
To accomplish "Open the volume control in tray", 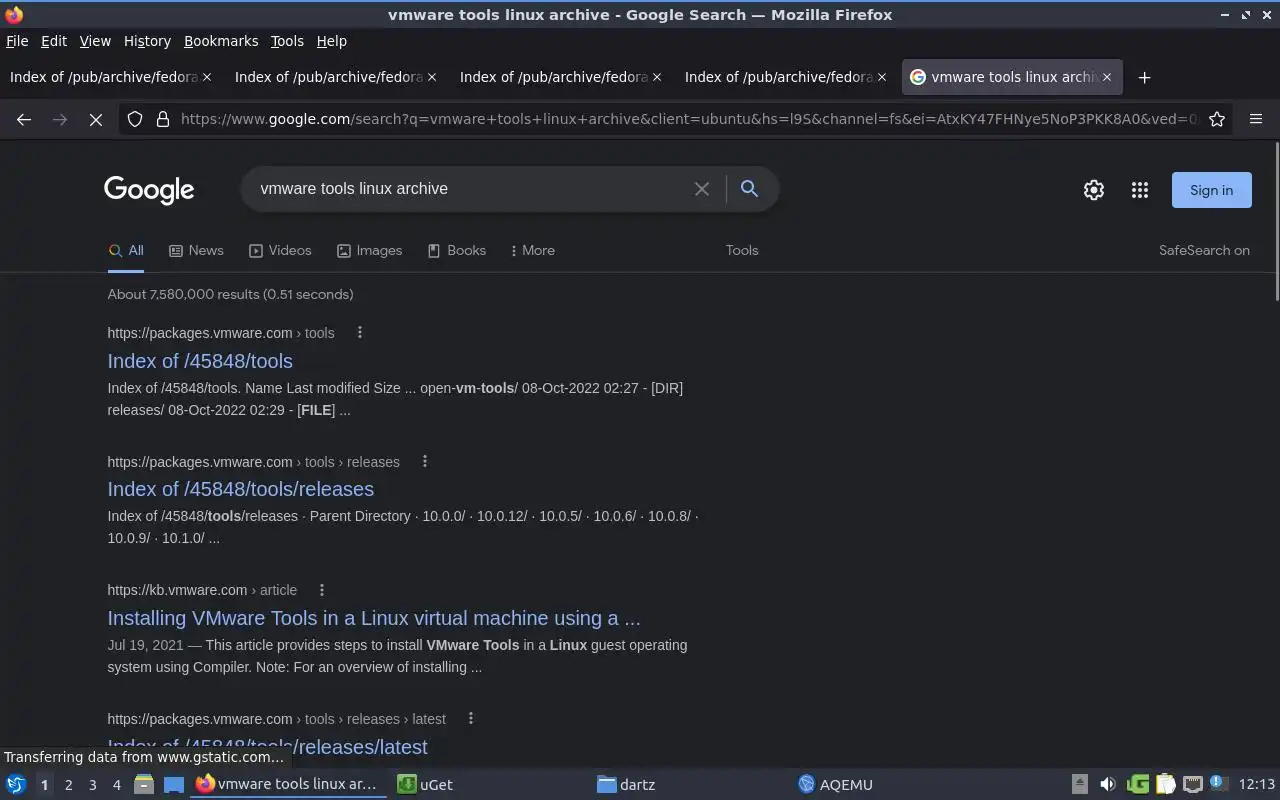I will [1107, 784].
